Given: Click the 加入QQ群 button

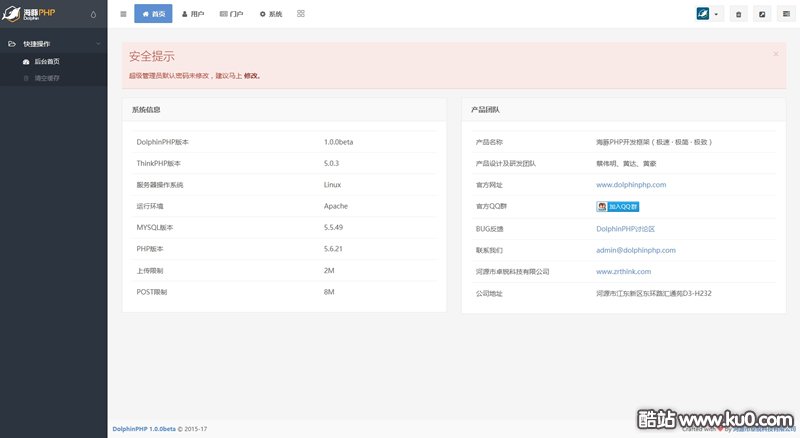Looking at the screenshot, I should [618, 206].
